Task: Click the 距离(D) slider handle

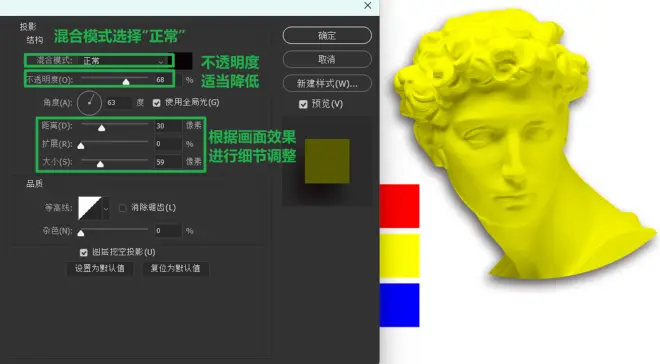Action: pos(101,128)
